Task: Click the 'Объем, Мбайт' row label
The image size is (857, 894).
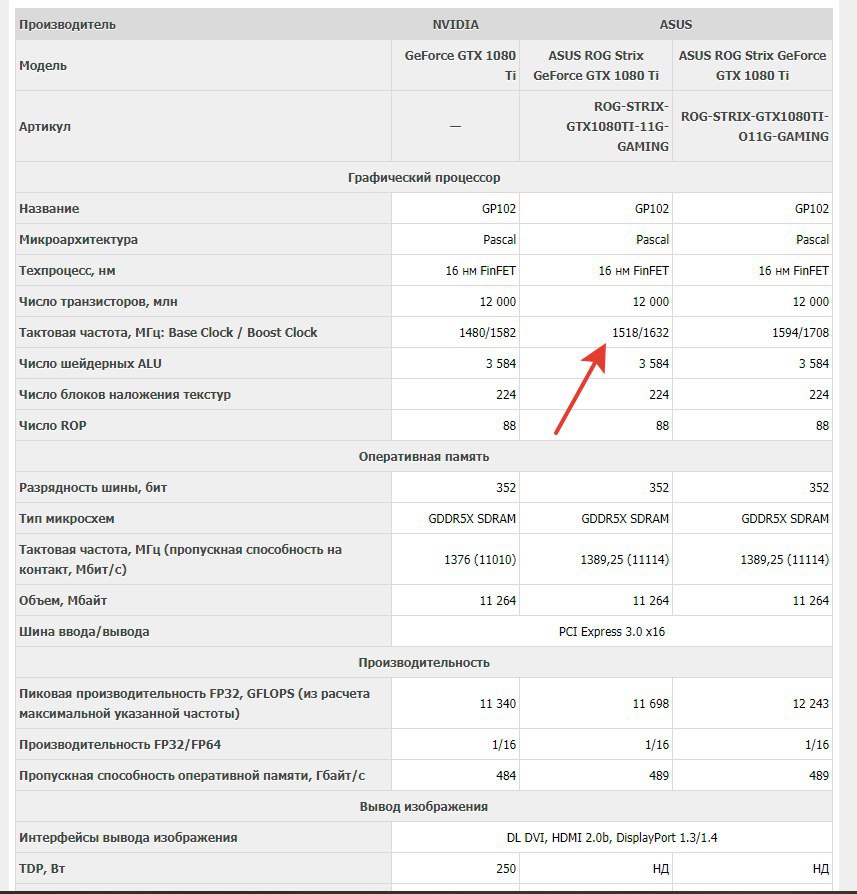Action: click(63, 600)
